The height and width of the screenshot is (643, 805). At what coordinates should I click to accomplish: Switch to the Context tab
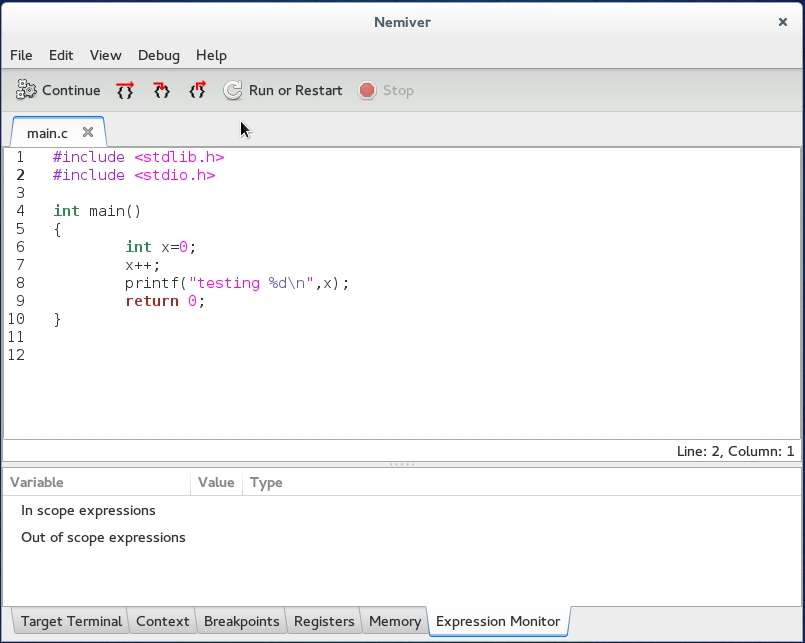tap(162, 621)
